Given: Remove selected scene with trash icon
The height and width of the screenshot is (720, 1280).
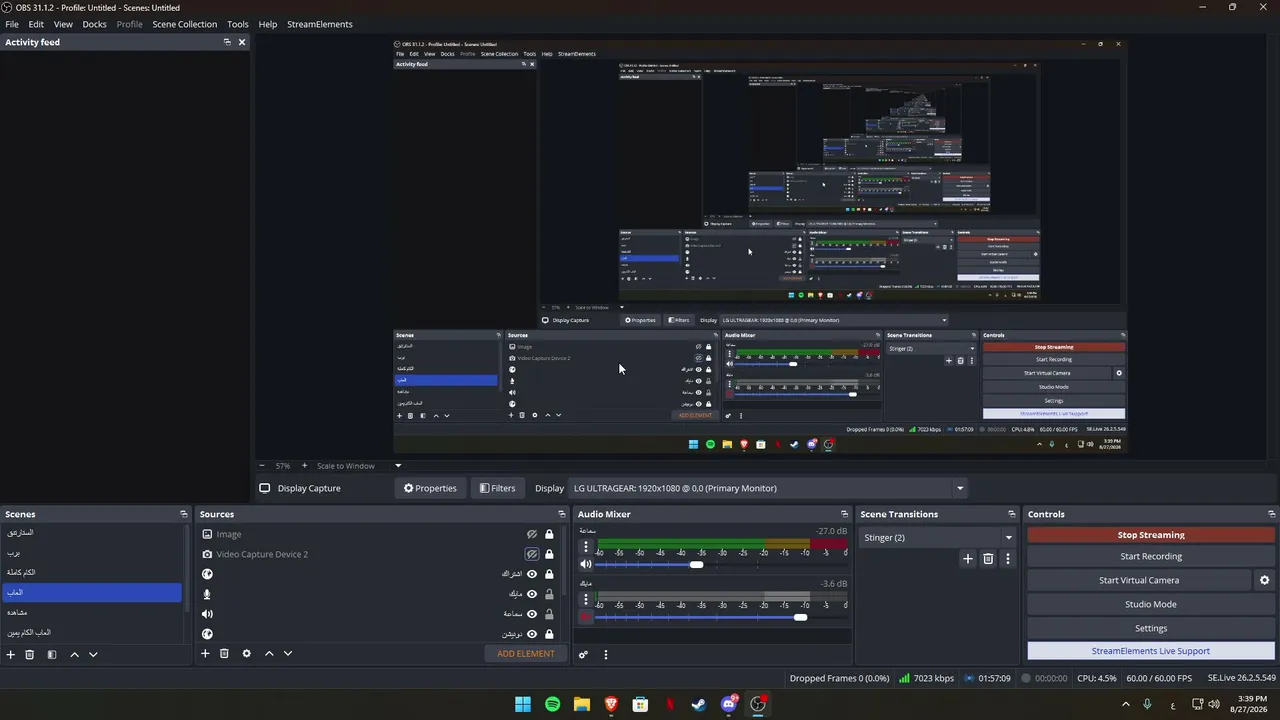Looking at the screenshot, I should coord(30,654).
